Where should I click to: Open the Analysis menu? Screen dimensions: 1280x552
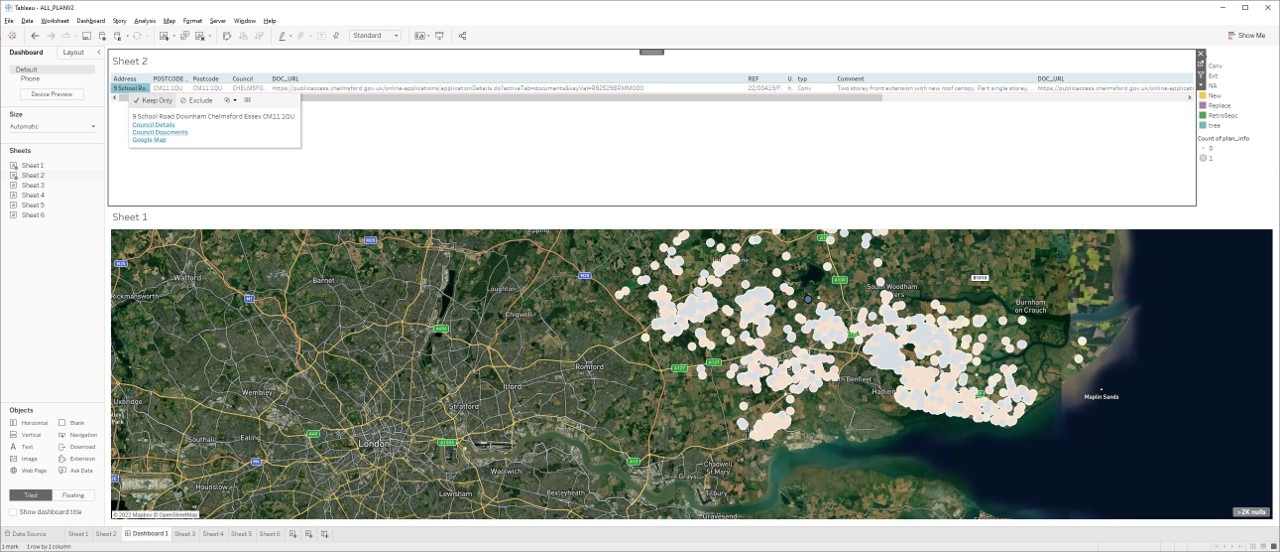[145, 21]
